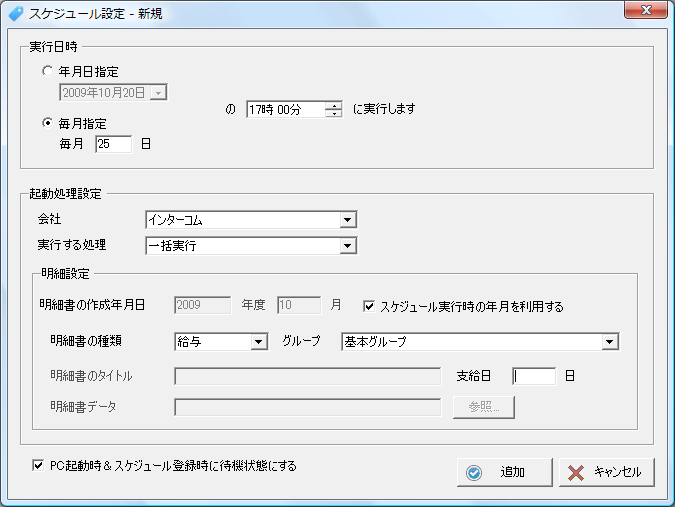Toggle PC起動時＆スケジュール登録時 standby checkbox
Screen dimensions: 675x507
tap(38, 465)
